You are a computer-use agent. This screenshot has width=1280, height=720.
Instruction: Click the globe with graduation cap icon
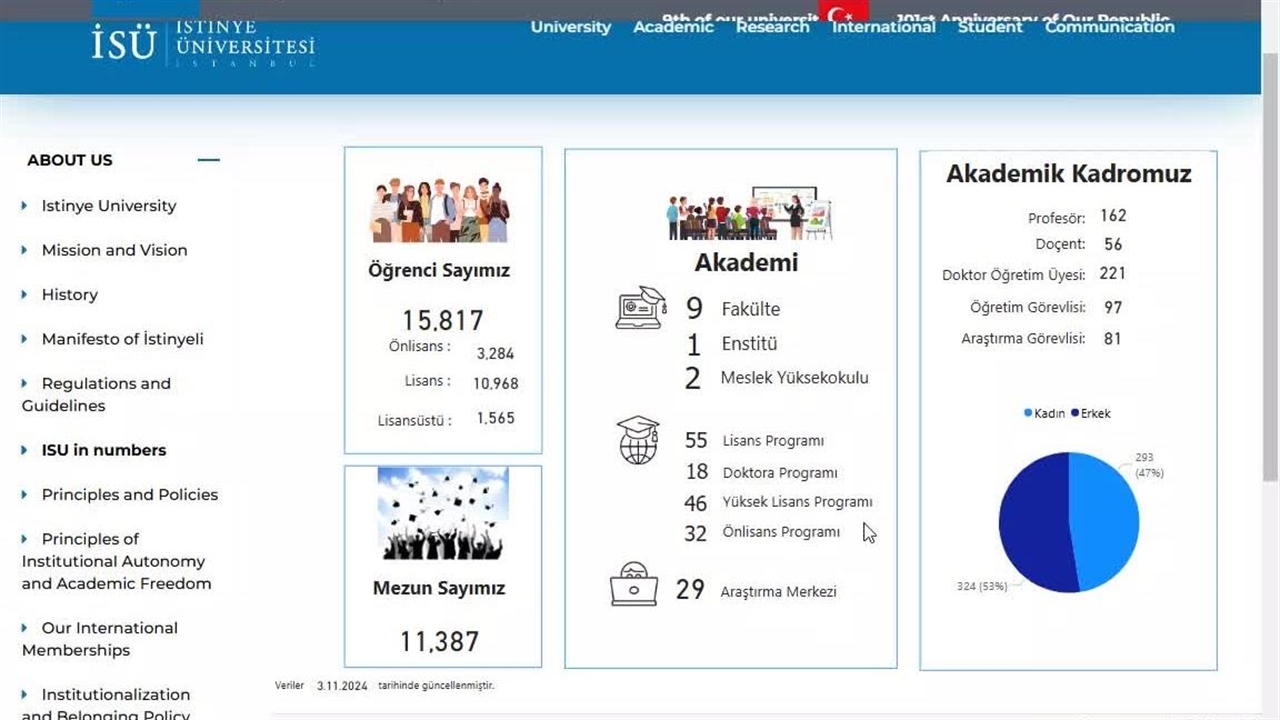pos(638,440)
